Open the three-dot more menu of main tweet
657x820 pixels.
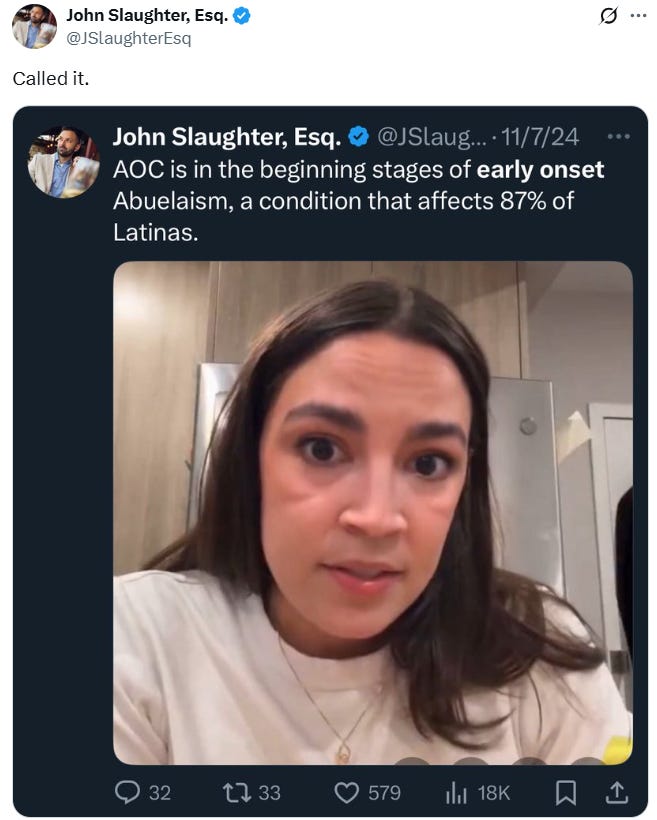coord(639,16)
